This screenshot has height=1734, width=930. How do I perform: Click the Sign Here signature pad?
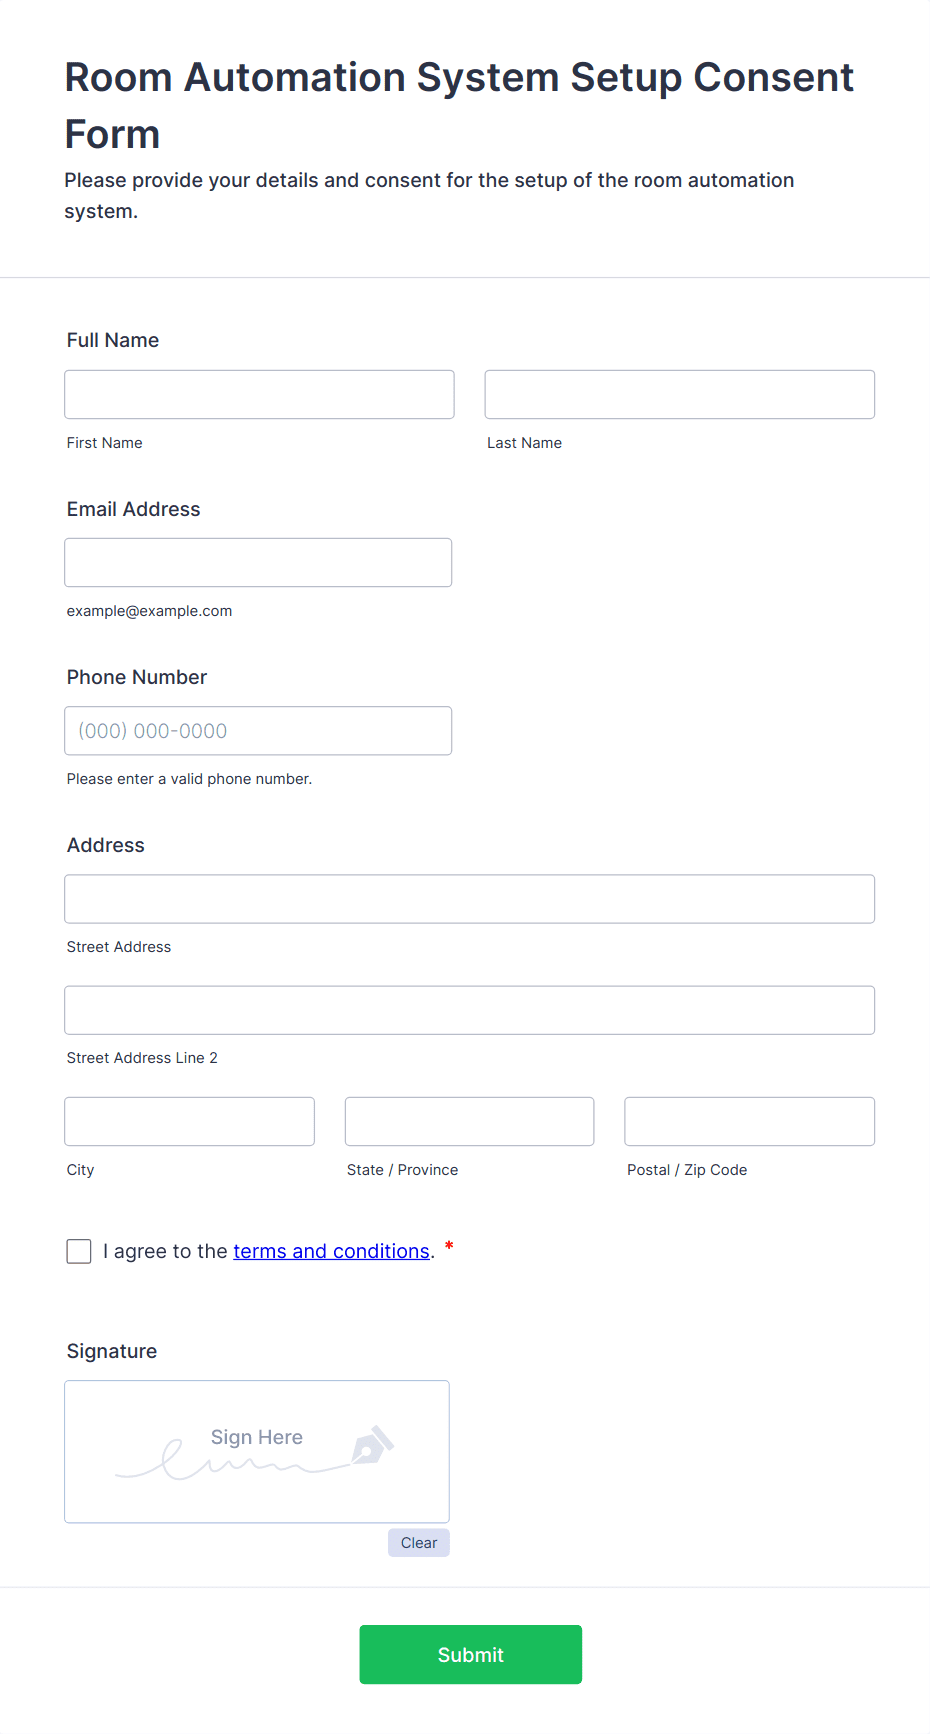(x=256, y=1452)
